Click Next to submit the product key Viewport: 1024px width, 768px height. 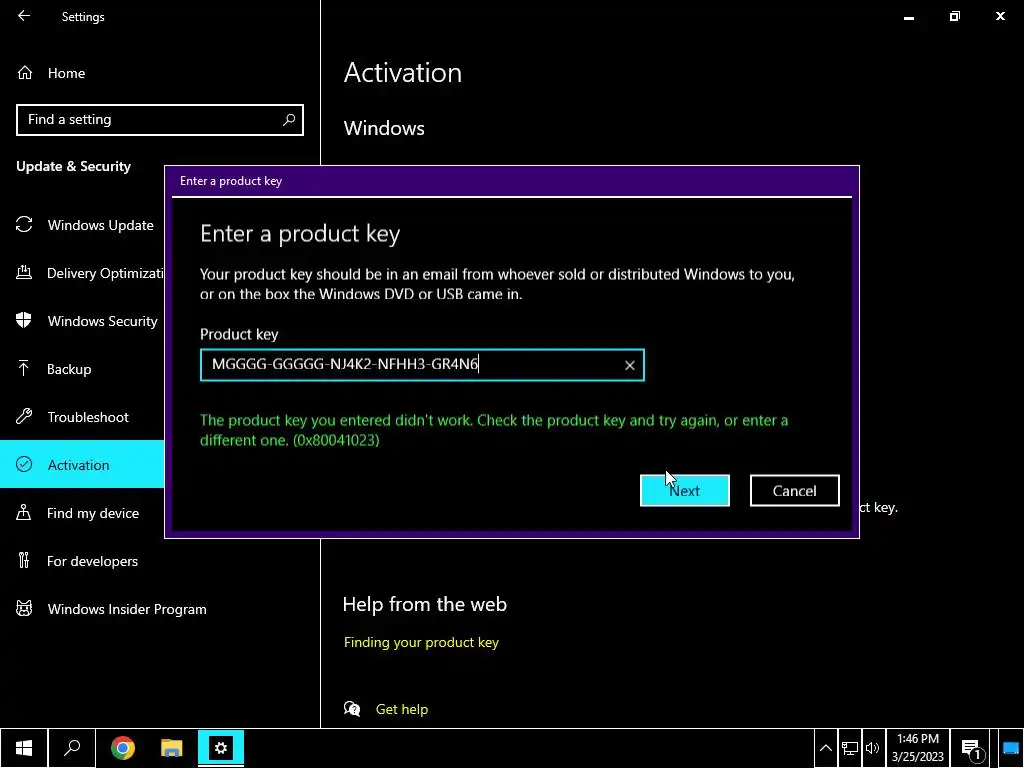(x=684, y=490)
